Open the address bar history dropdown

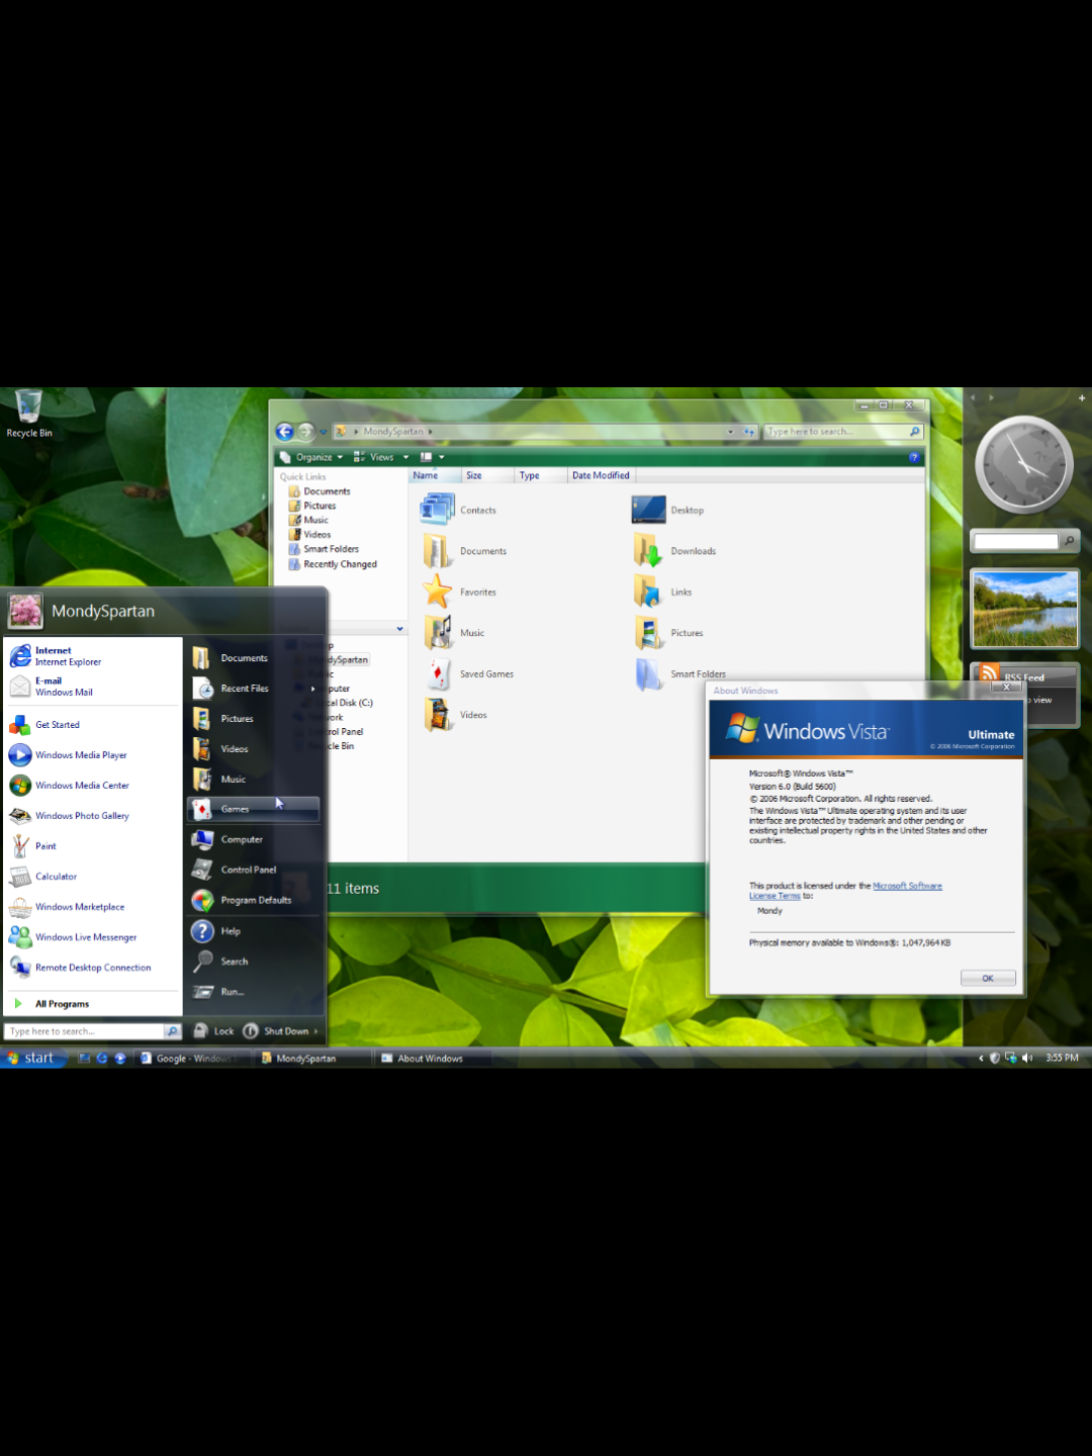(x=731, y=431)
